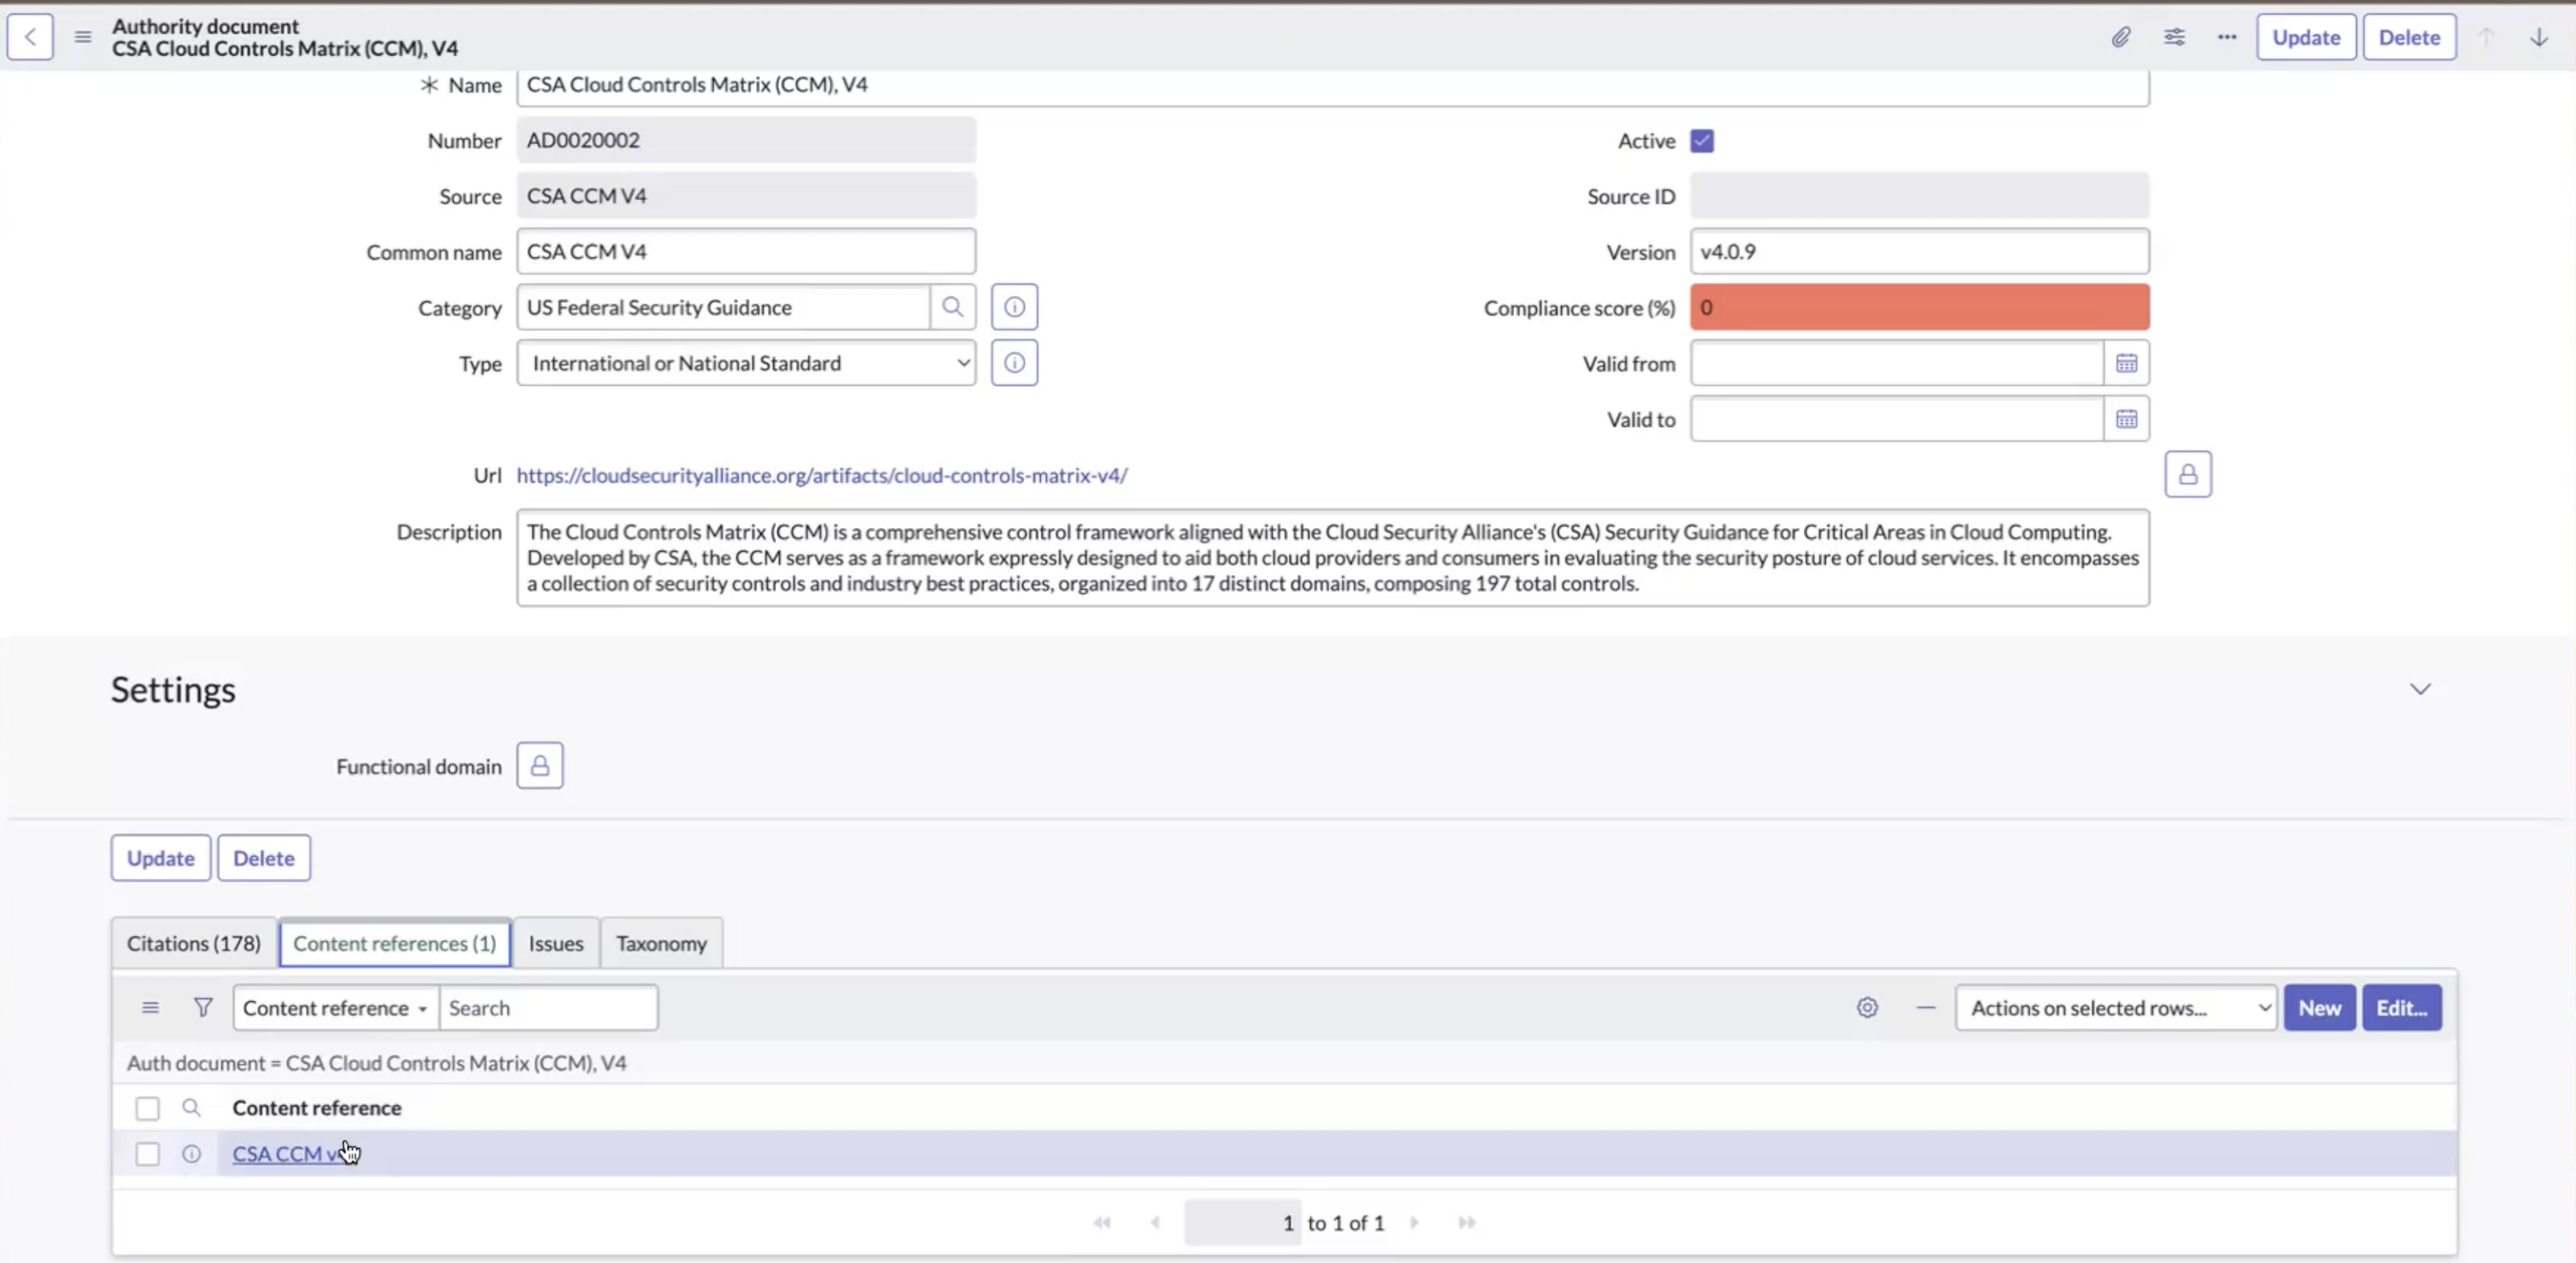Screen dimensions: 2576x1263
Task: Unlock the Url field with lock icon
Action: point(2188,474)
